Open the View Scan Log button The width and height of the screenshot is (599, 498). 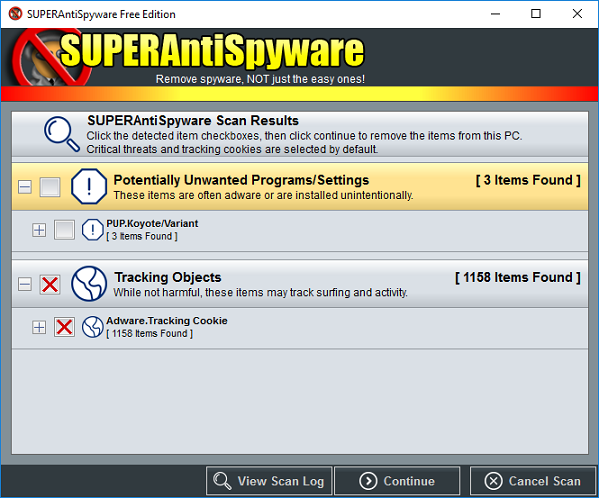point(269,481)
